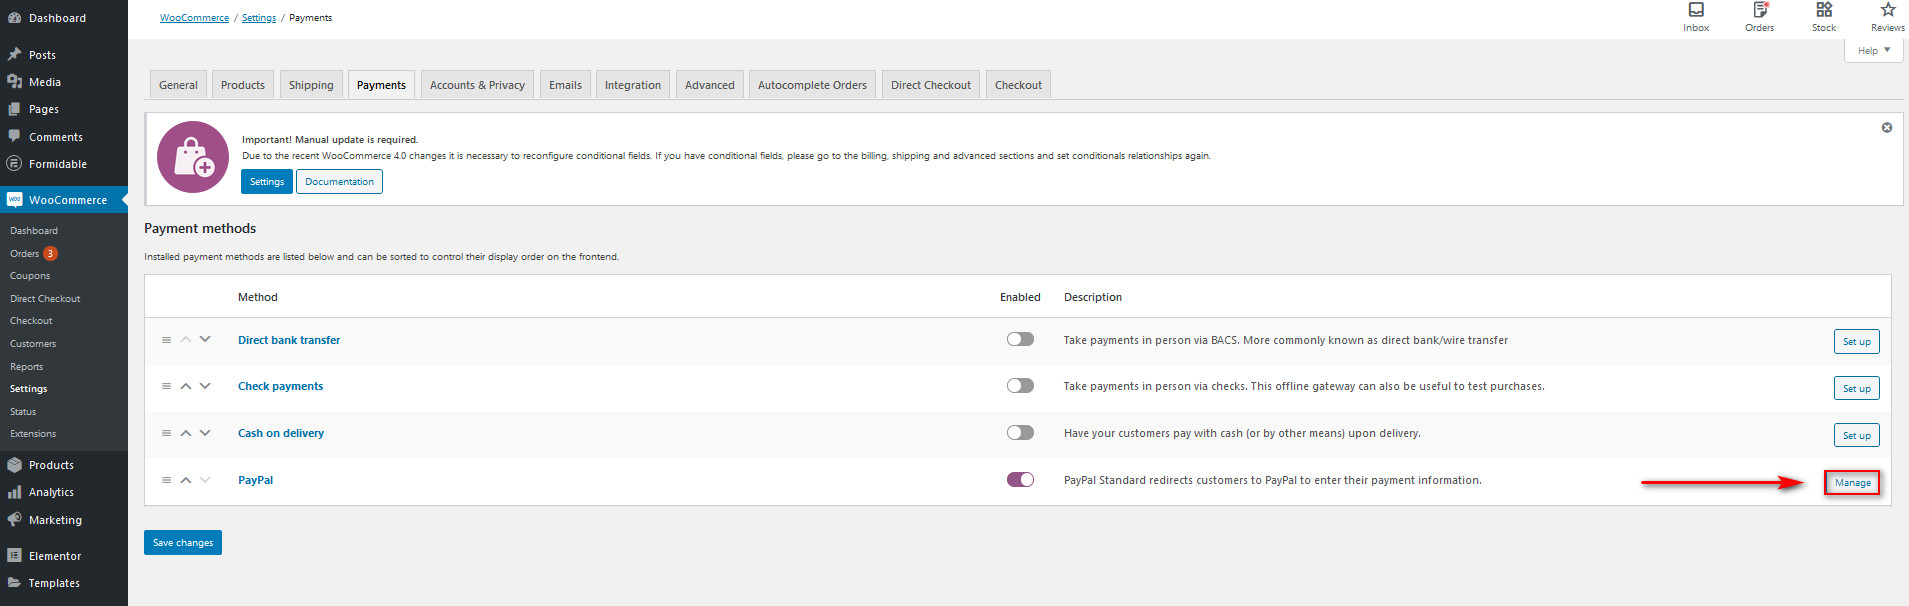Open the Inbox icon in top bar
Image resolution: width=1909 pixels, height=606 pixels.
pos(1696,11)
